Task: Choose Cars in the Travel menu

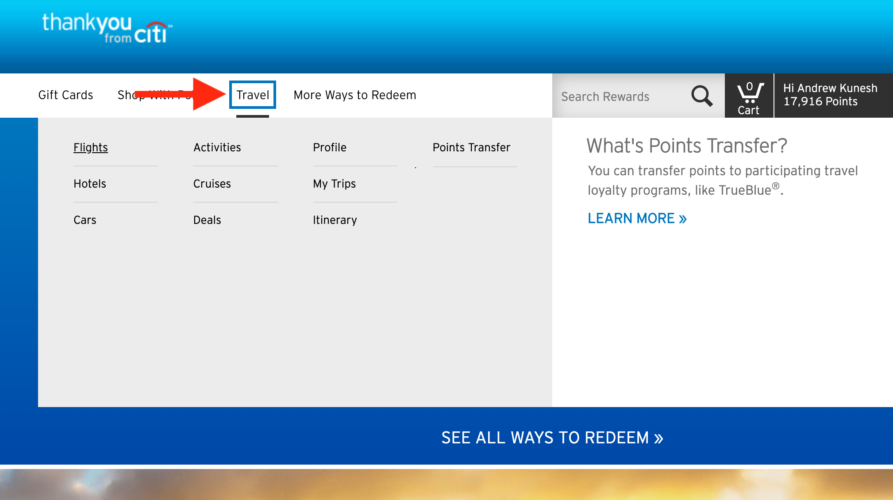Action: click(85, 220)
